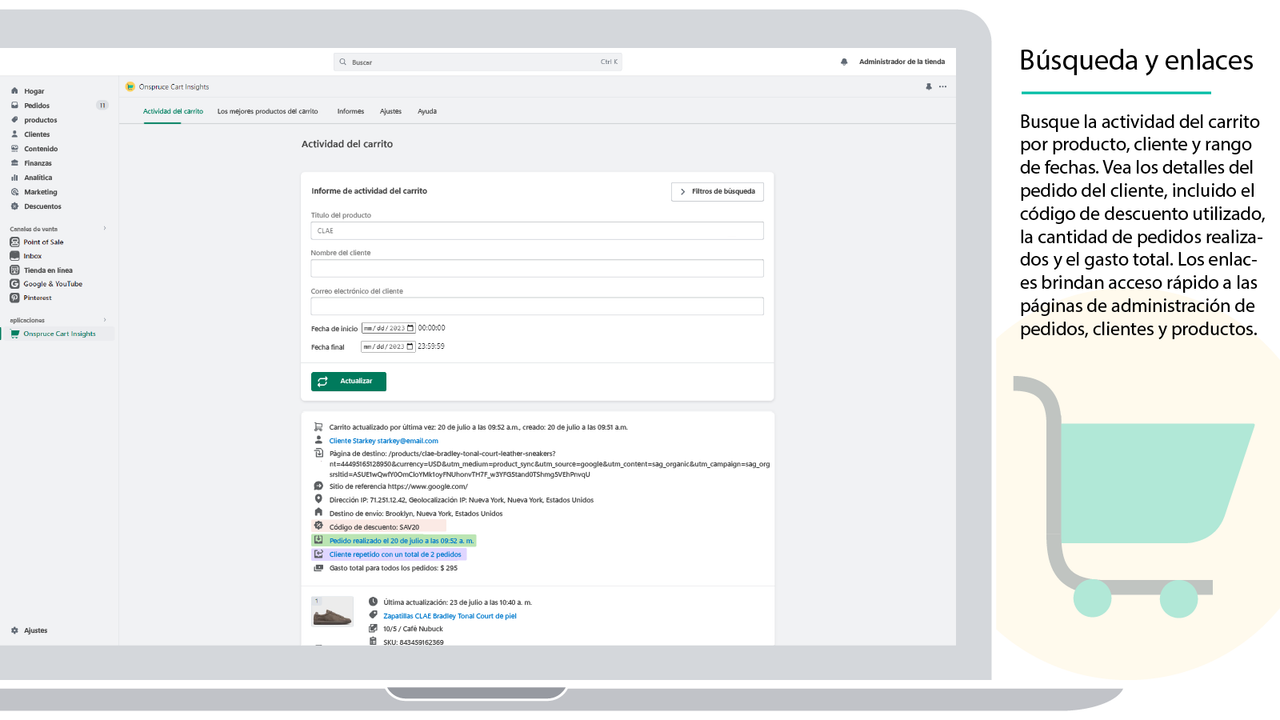
Task: Pin the app with pin icon
Action: click(929, 87)
